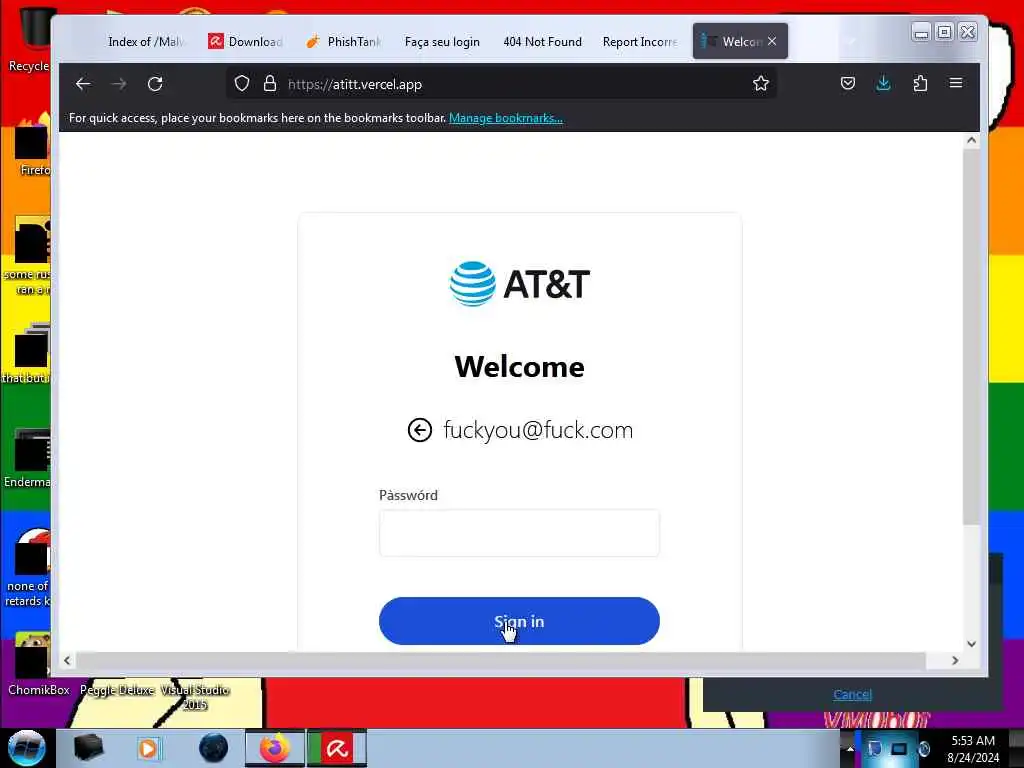Open the Windows Start orb
Screen dimensions: 1024x768
[x=26, y=748]
